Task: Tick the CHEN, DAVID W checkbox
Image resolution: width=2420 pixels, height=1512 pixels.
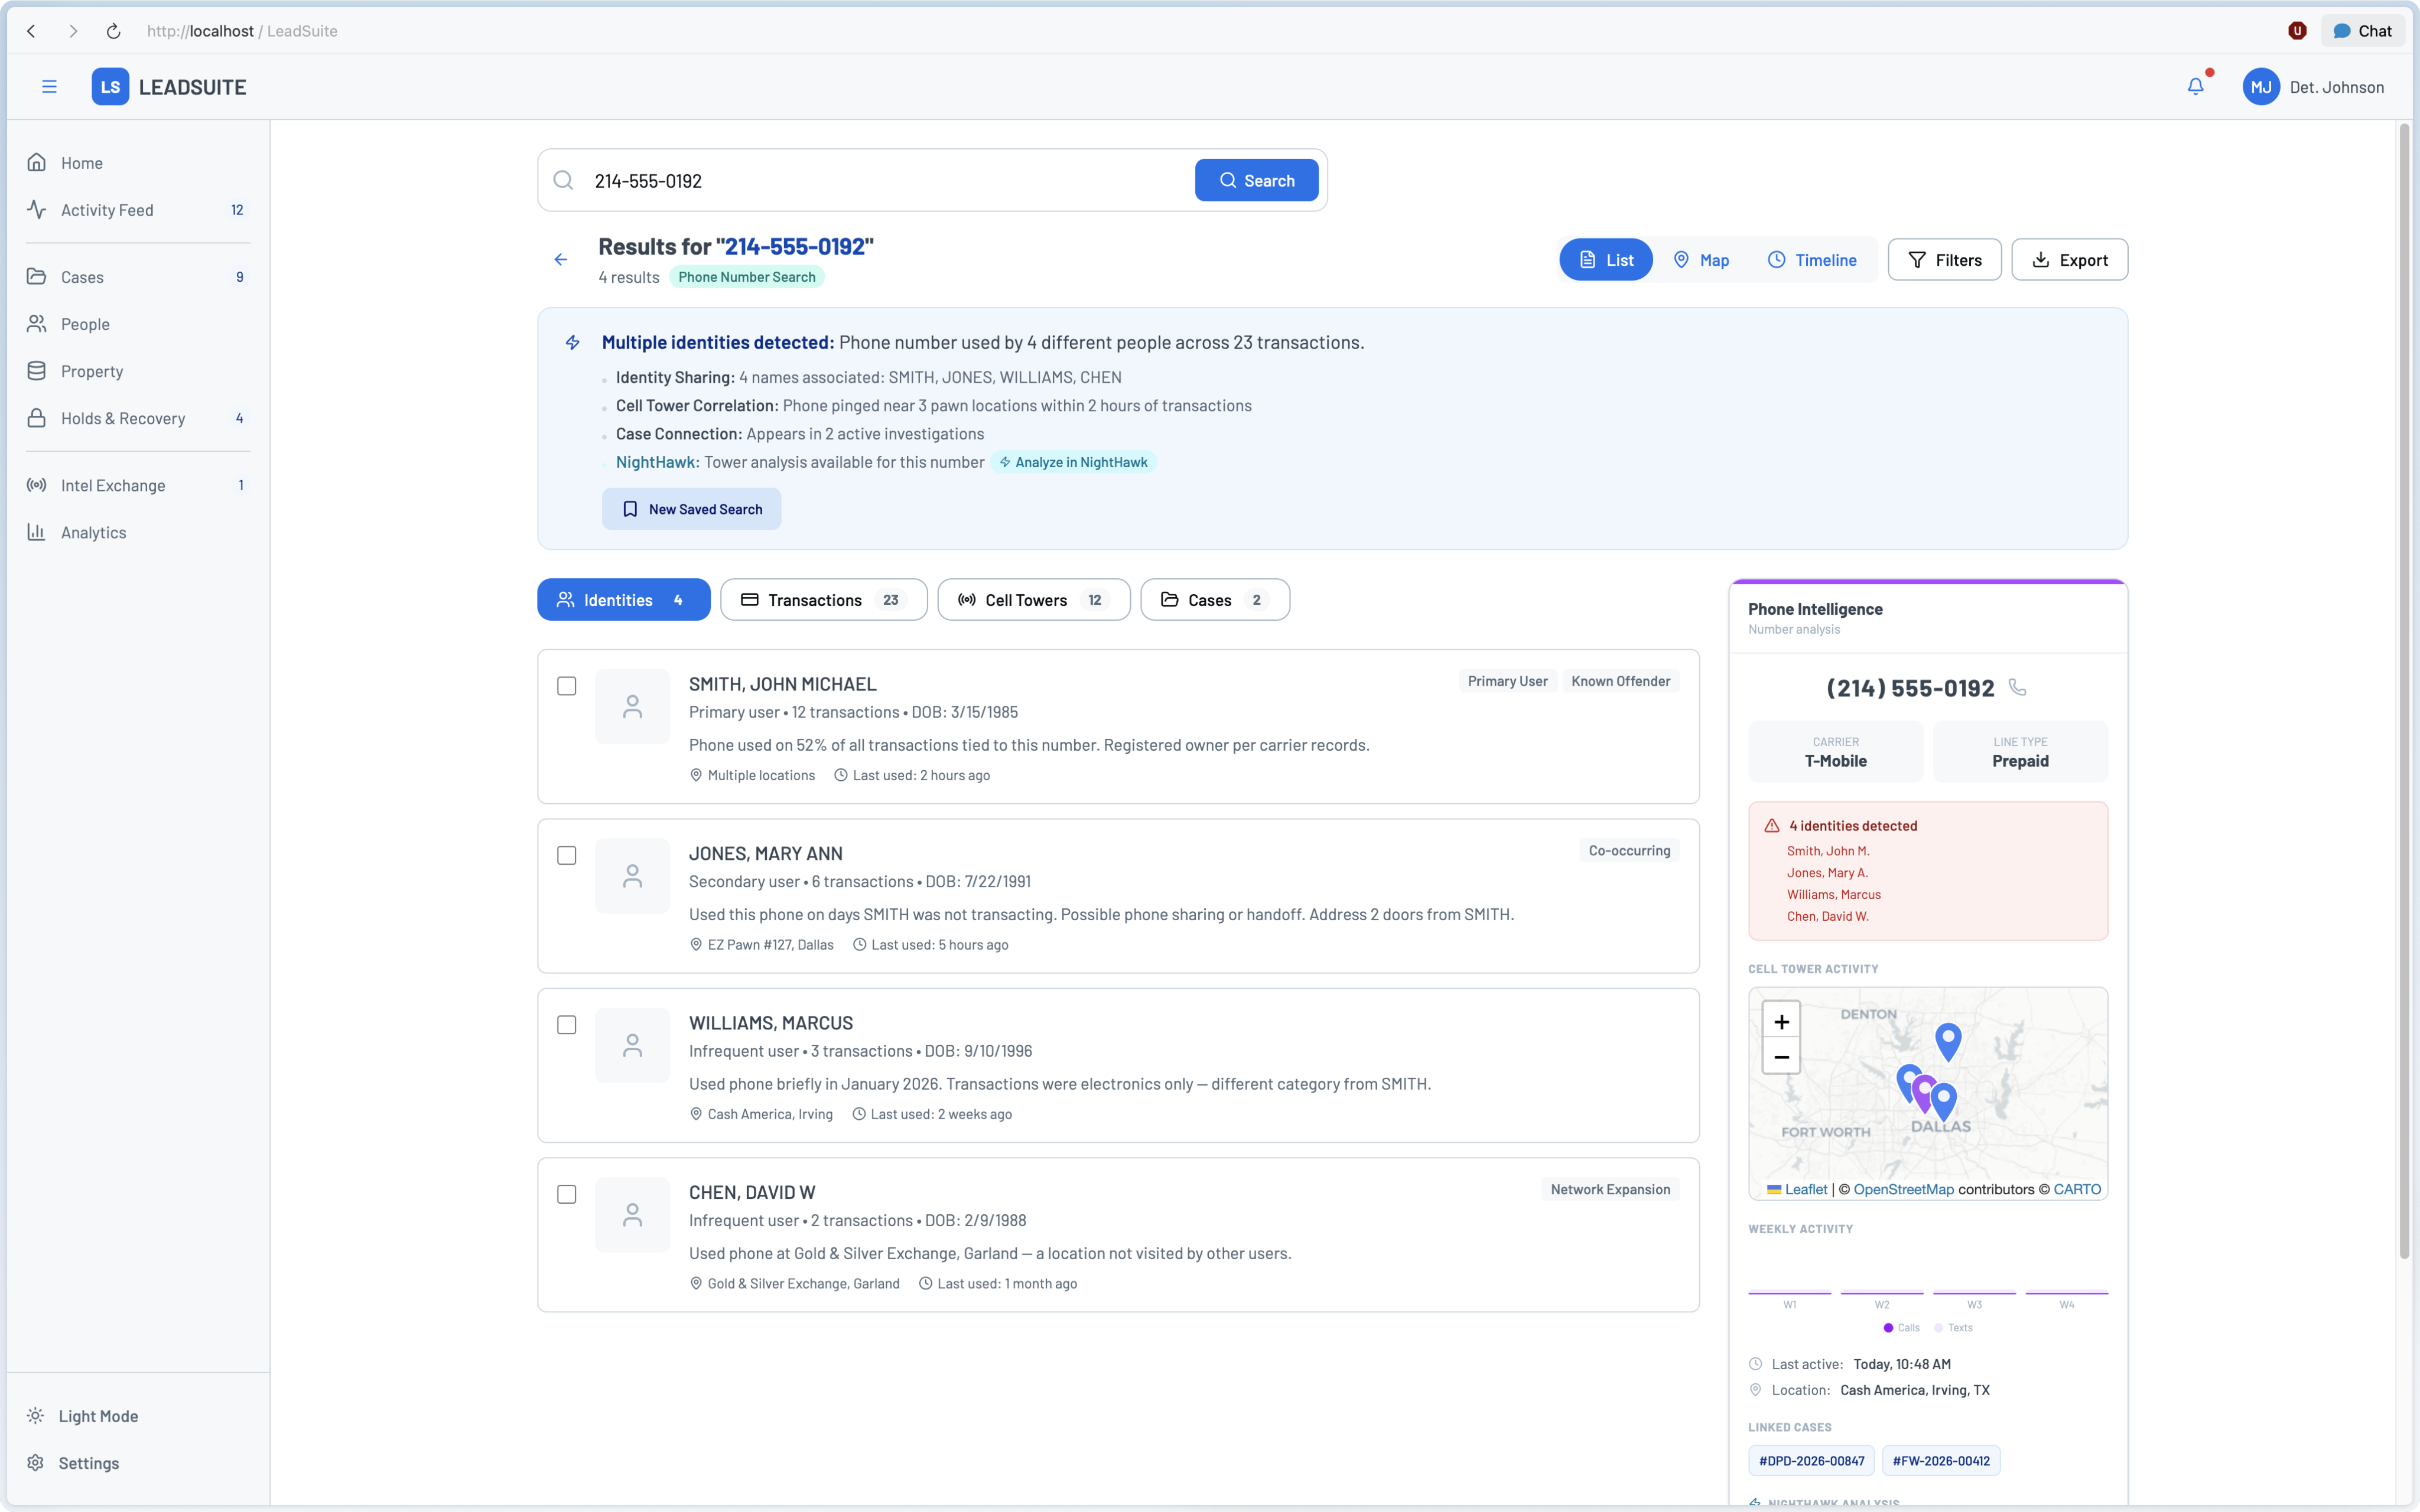Action: pos(567,1194)
